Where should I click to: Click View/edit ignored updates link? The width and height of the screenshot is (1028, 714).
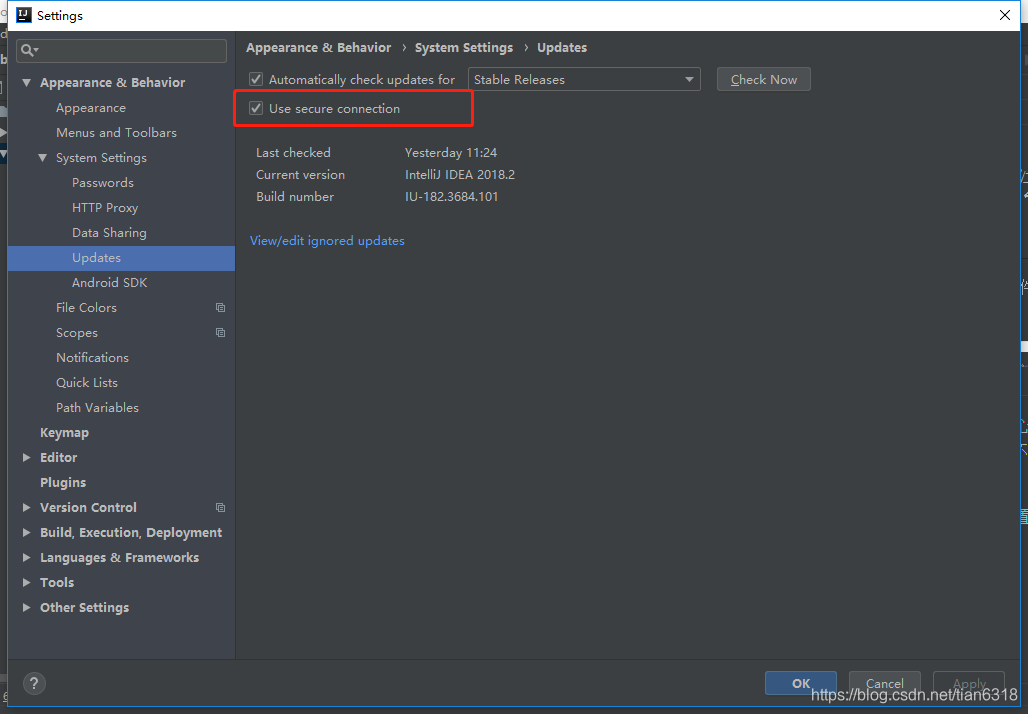pyautogui.click(x=327, y=241)
